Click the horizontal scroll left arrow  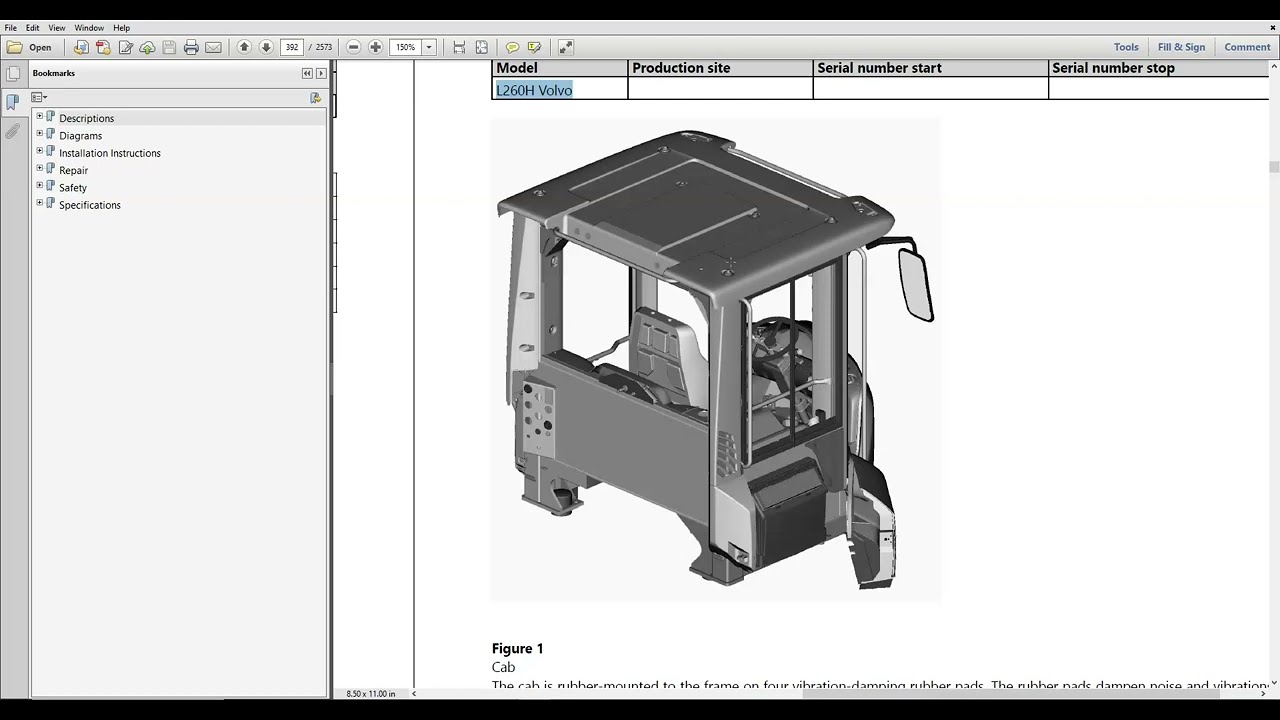(x=414, y=693)
